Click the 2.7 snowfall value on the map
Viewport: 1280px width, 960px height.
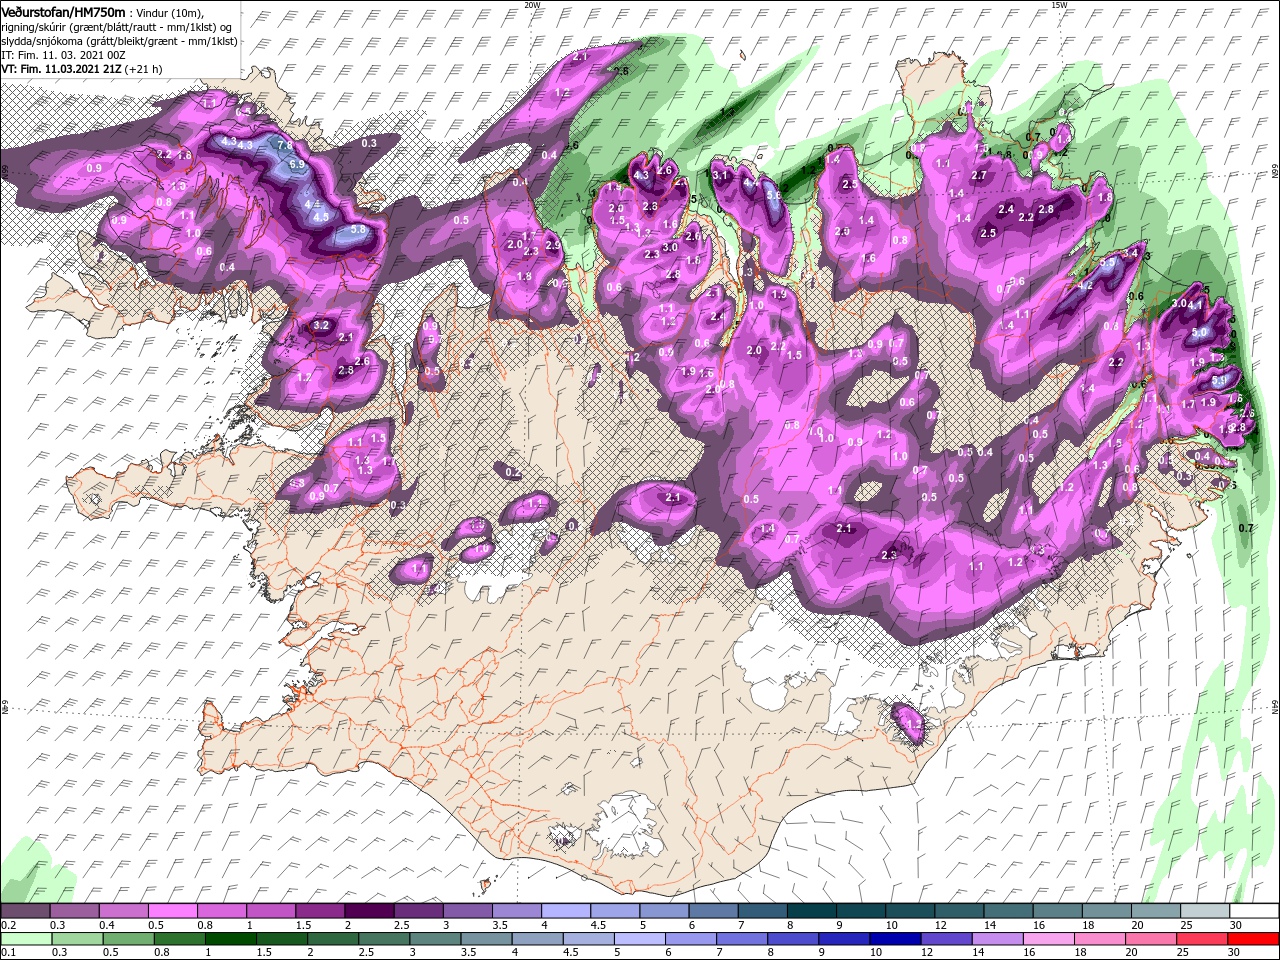pyautogui.click(x=979, y=176)
